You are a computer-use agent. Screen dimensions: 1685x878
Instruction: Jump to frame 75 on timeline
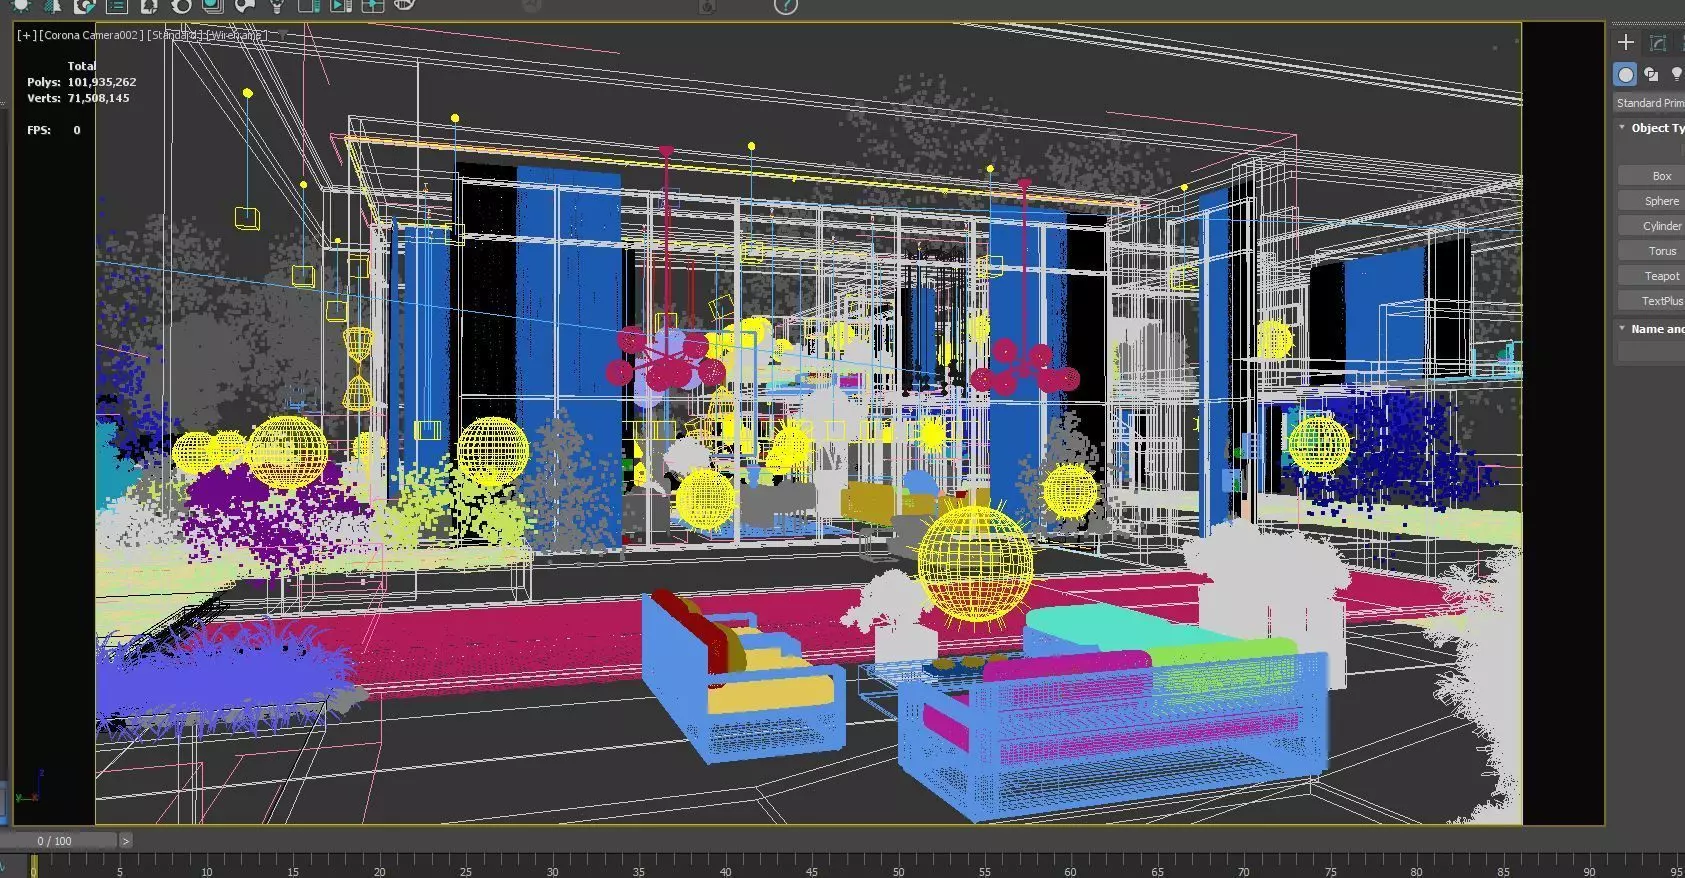(1330, 872)
